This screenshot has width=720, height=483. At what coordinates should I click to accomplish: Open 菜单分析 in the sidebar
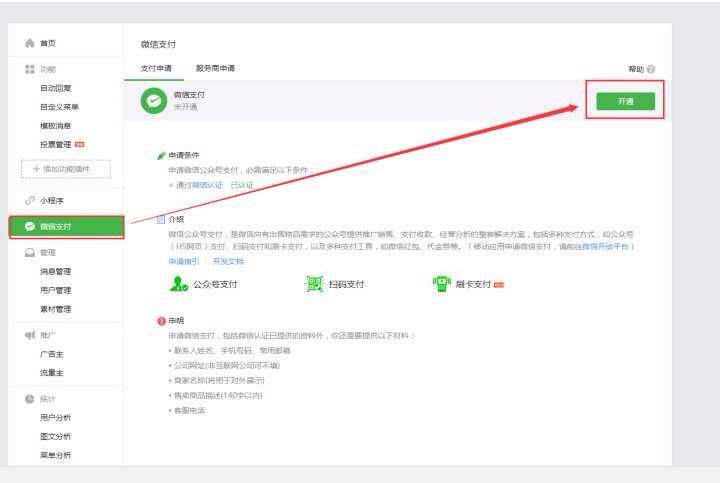pos(56,455)
